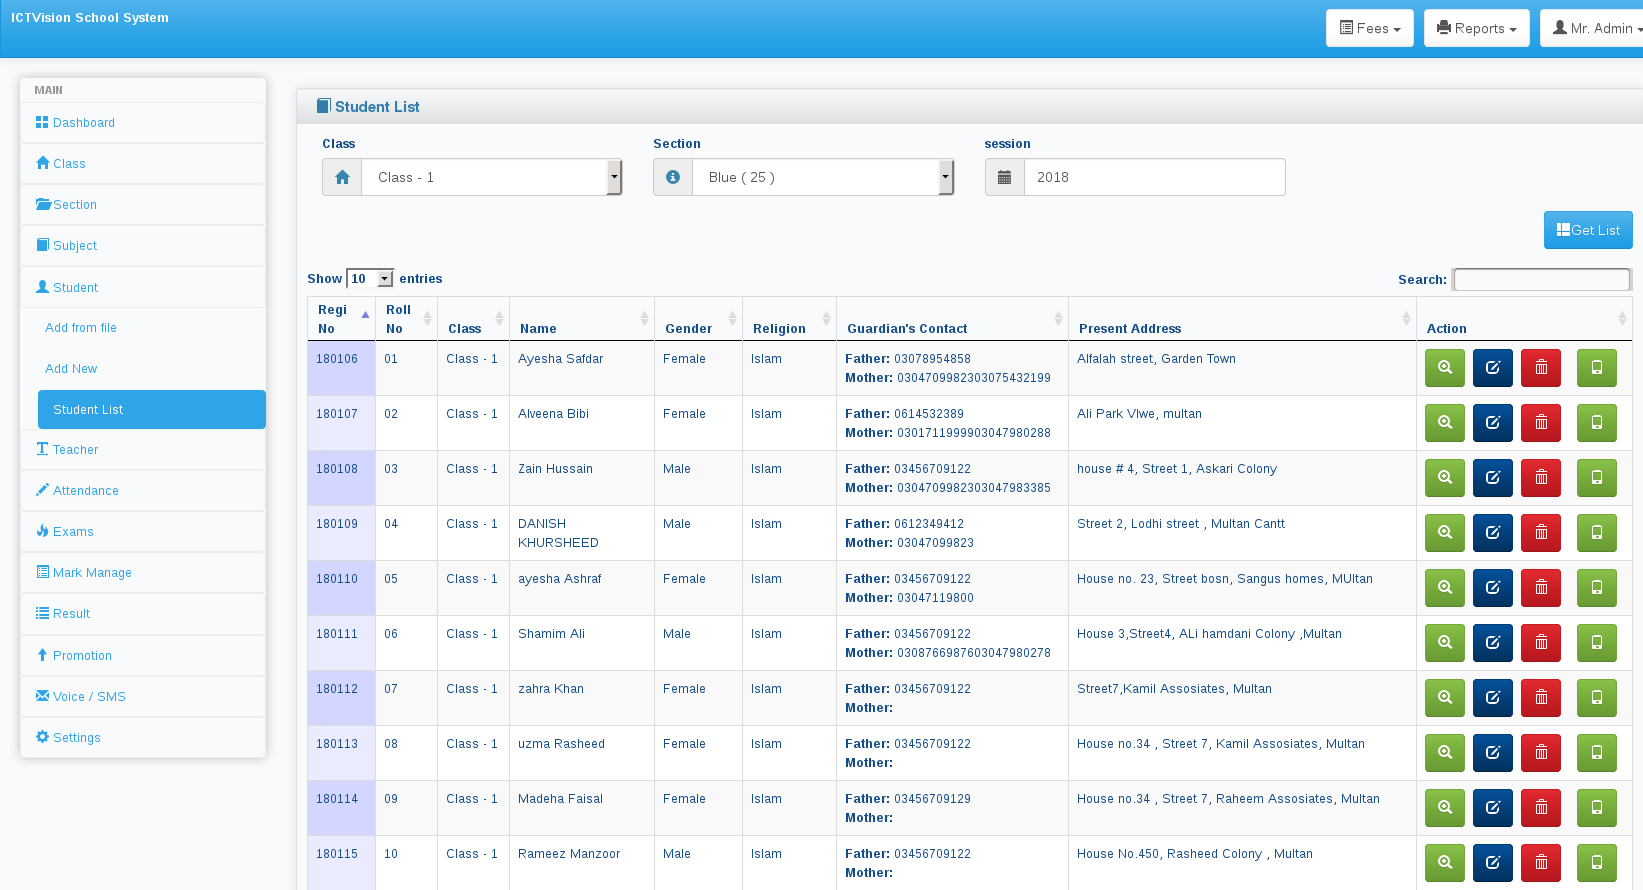
Task: View details of Alveena Bibi
Action: [x=1445, y=423]
